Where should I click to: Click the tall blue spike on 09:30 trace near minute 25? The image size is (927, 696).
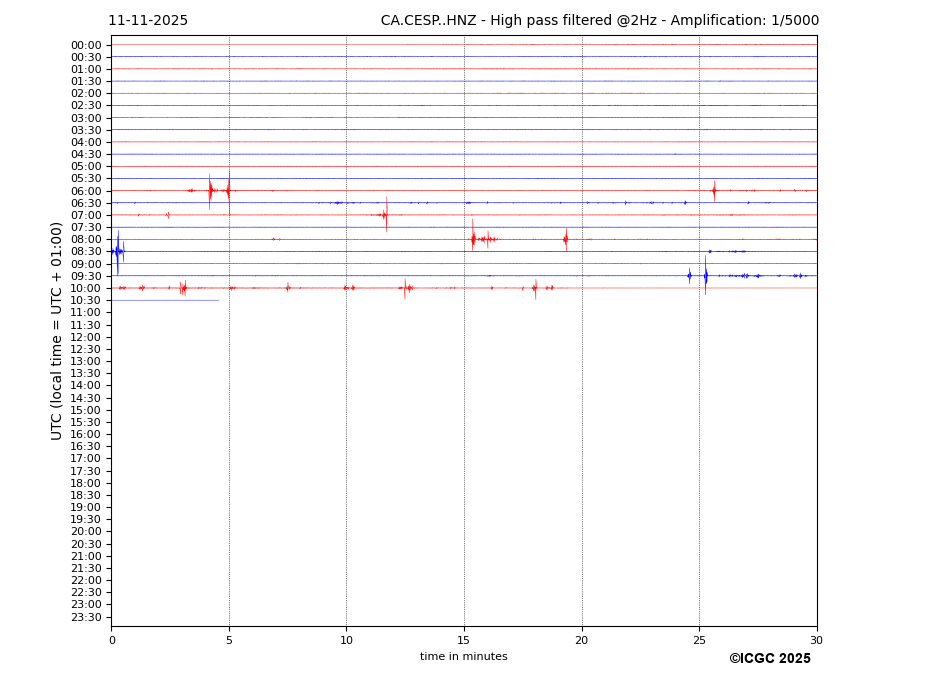(705, 275)
